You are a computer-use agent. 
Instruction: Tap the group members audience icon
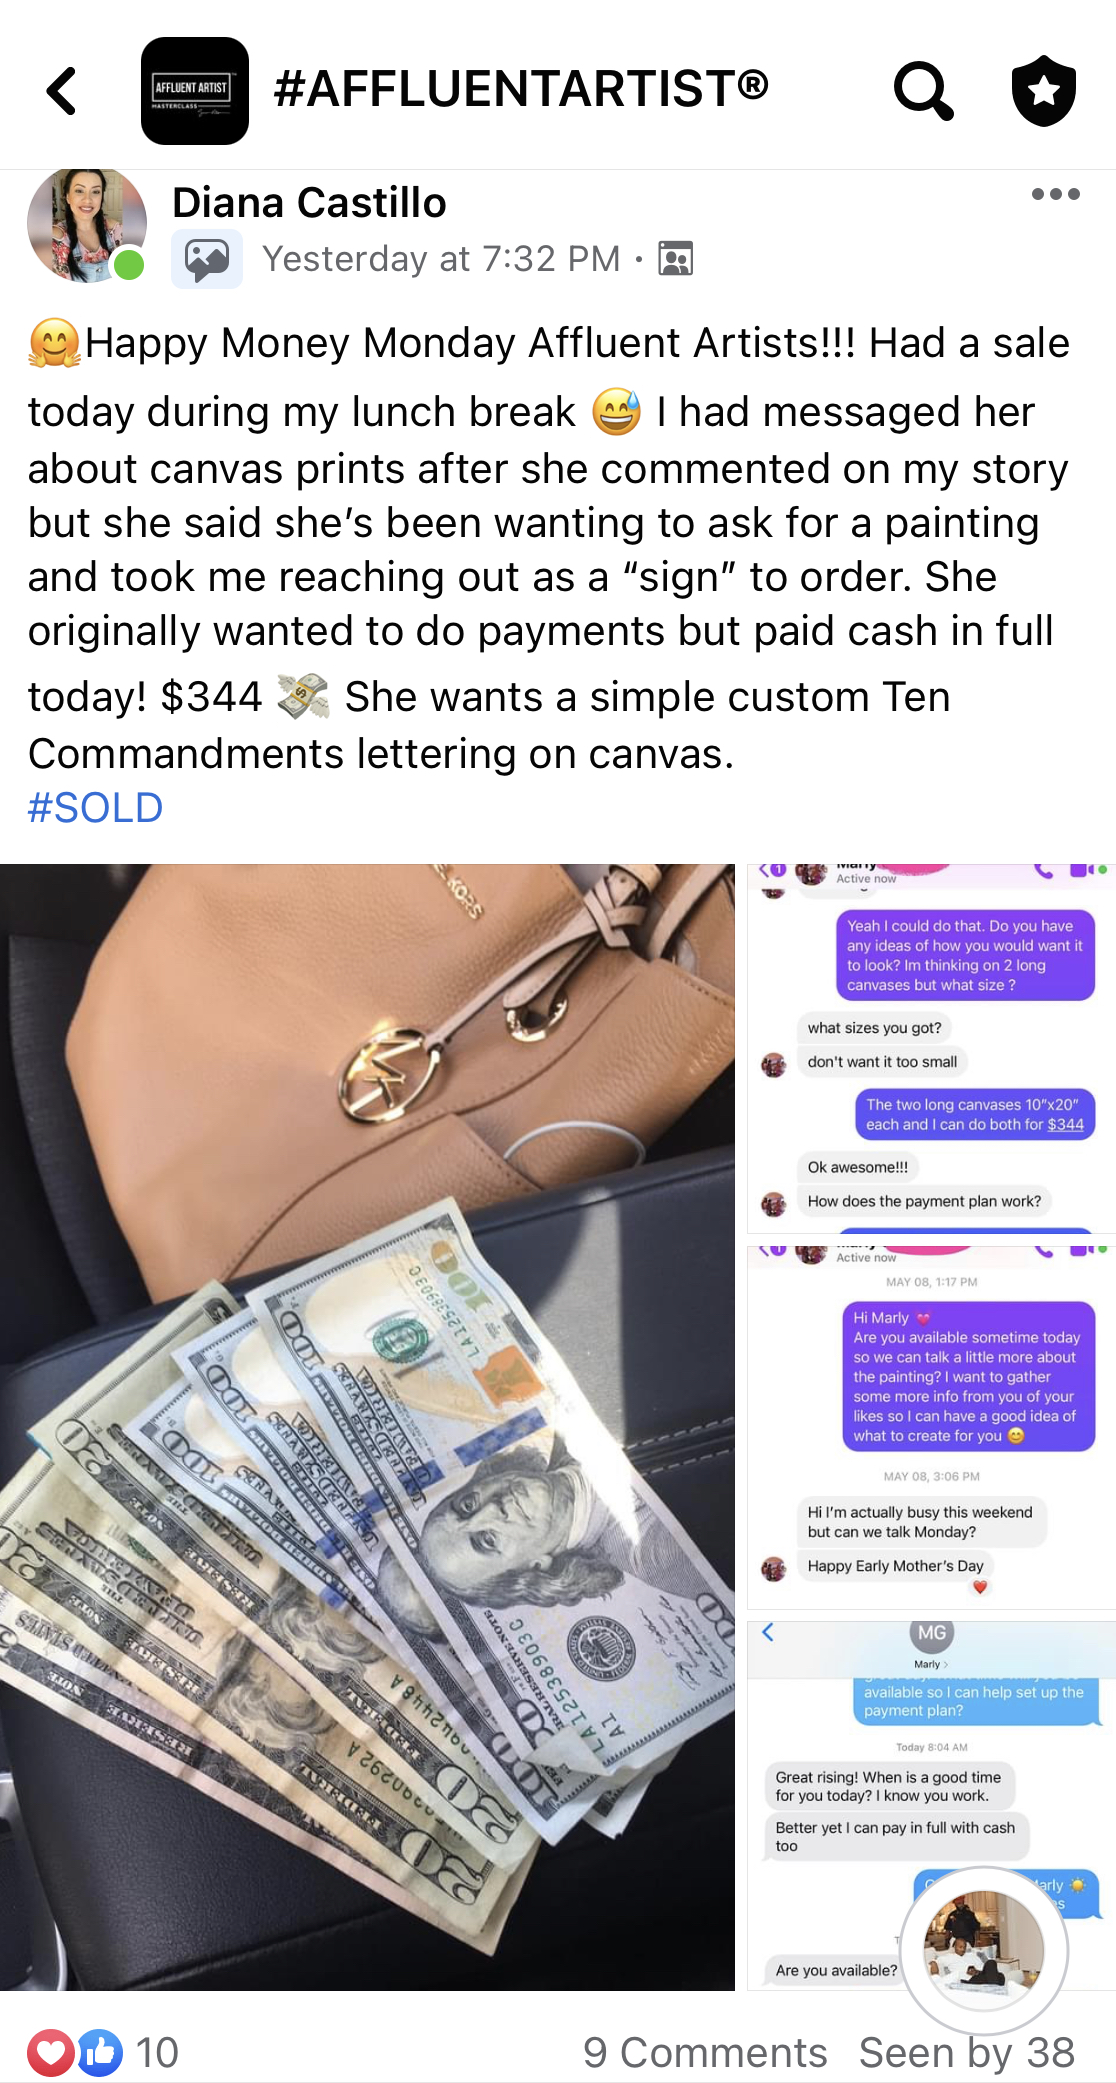(x=676, y=259)
